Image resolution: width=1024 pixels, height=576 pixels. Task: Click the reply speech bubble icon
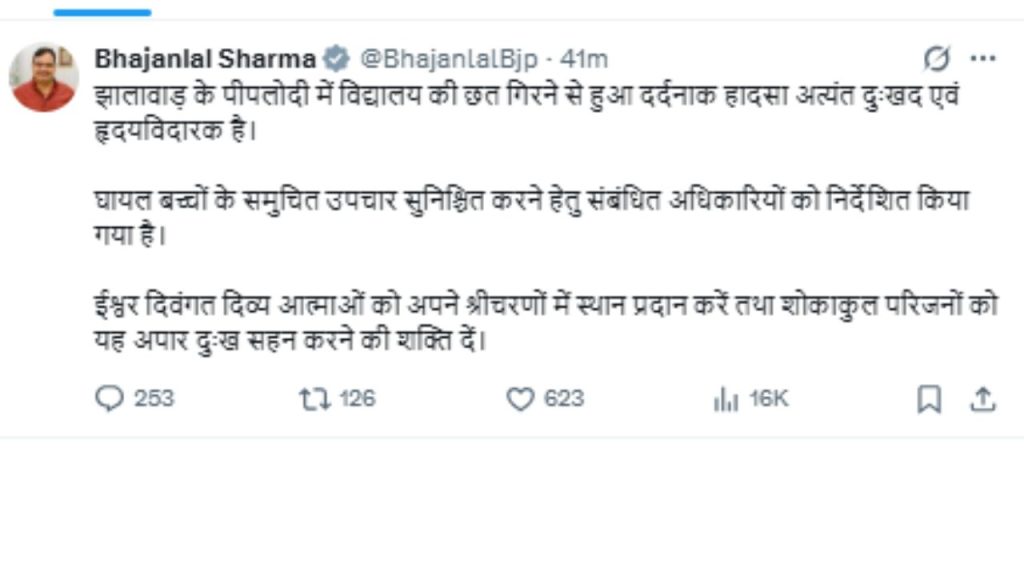(108, 399)
